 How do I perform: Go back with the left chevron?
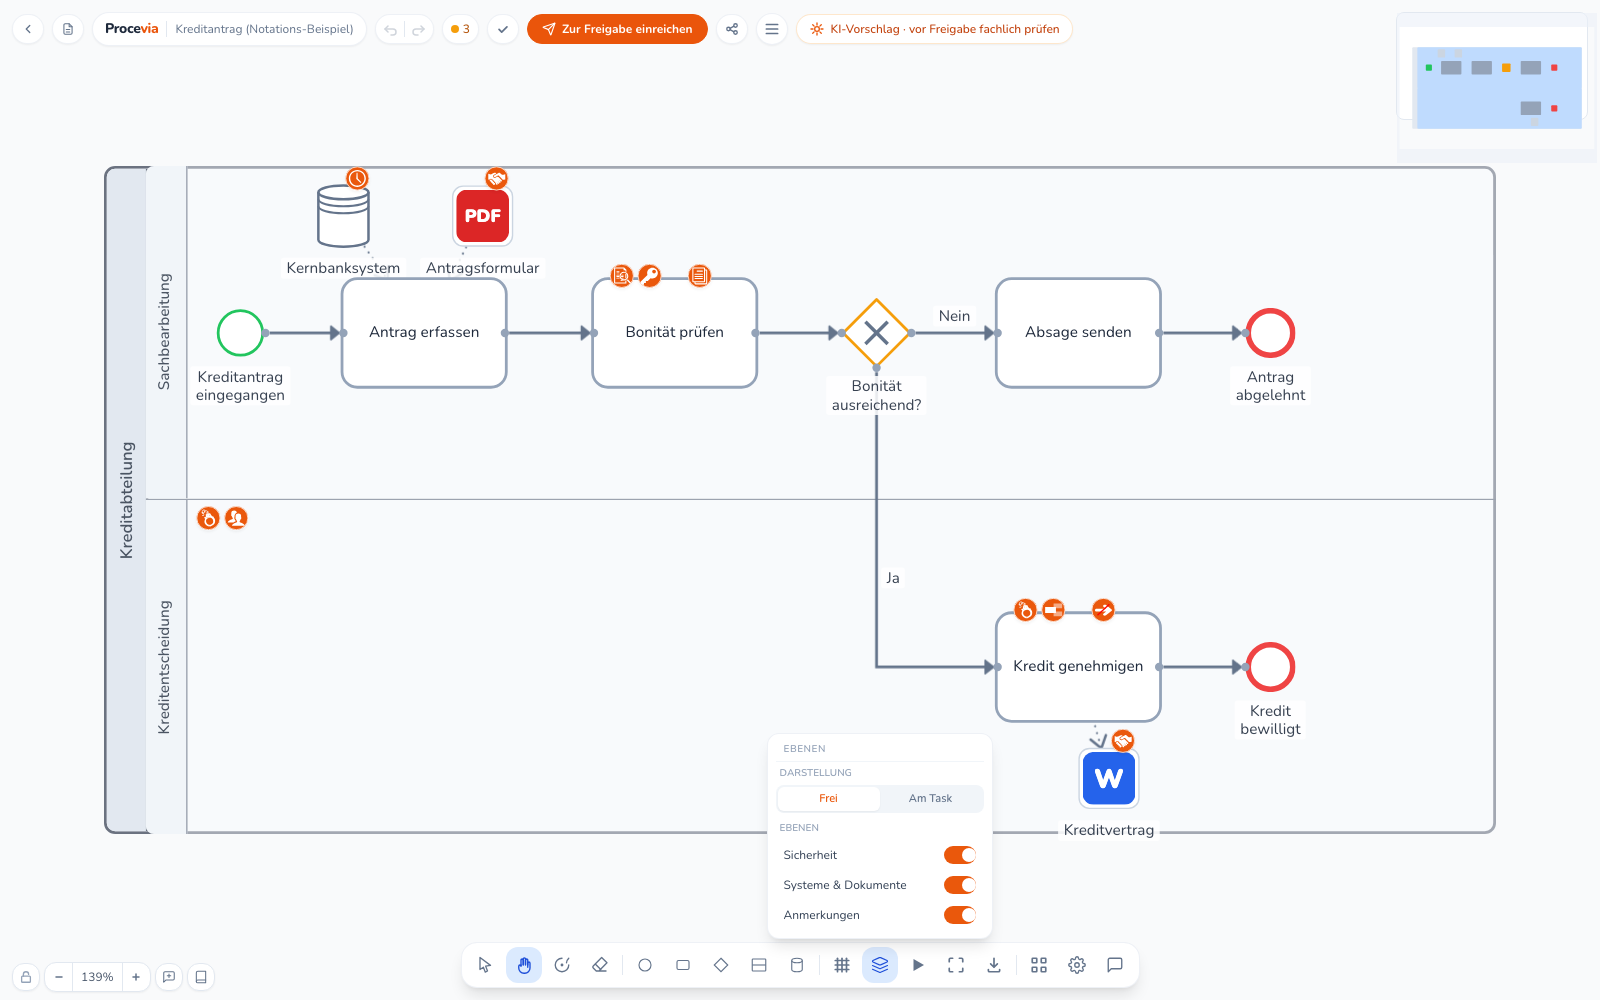(x=28, y=29)
